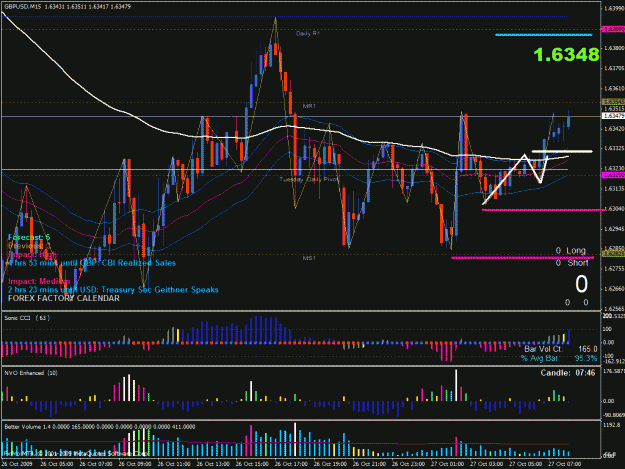Click the 26 Oct 21:00 time label
625x469 pixels.
(x=369, y=464)
